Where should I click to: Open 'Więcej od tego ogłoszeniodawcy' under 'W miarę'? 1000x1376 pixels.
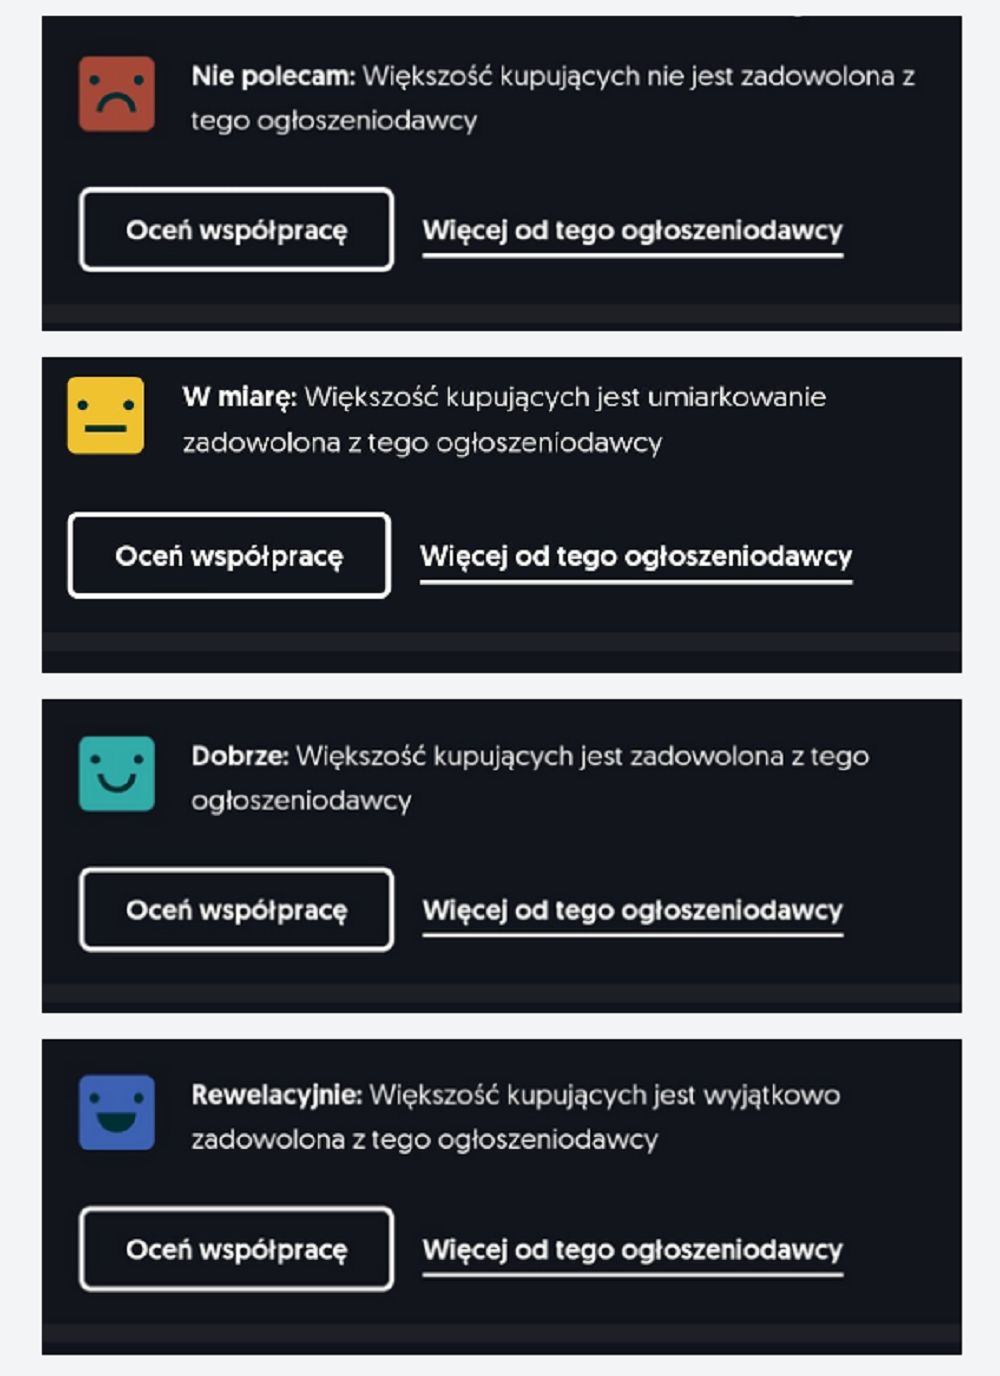[x=635, y=556]
